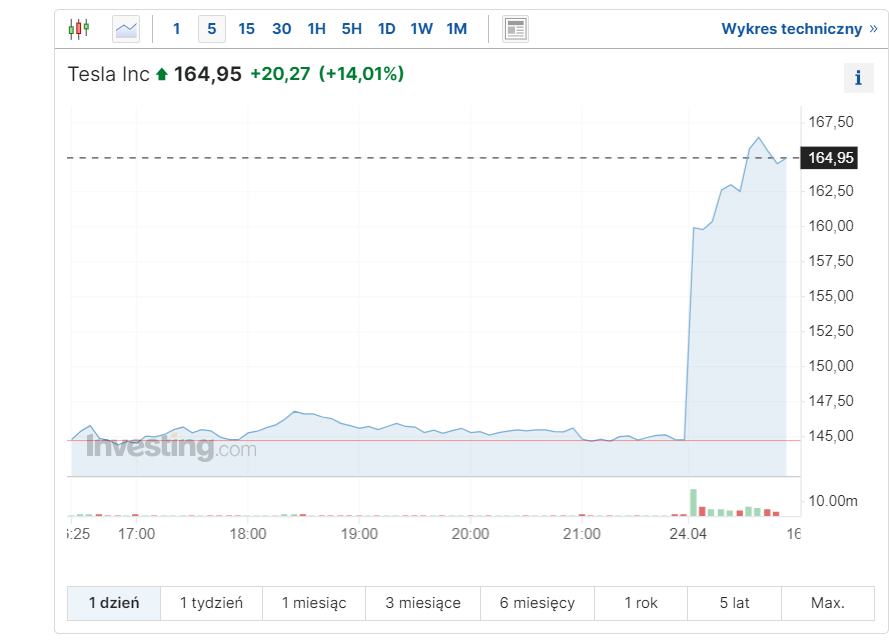Screen dimensions: 889x644
Task: Select the area line chart icon
Action: coord(126,29)
